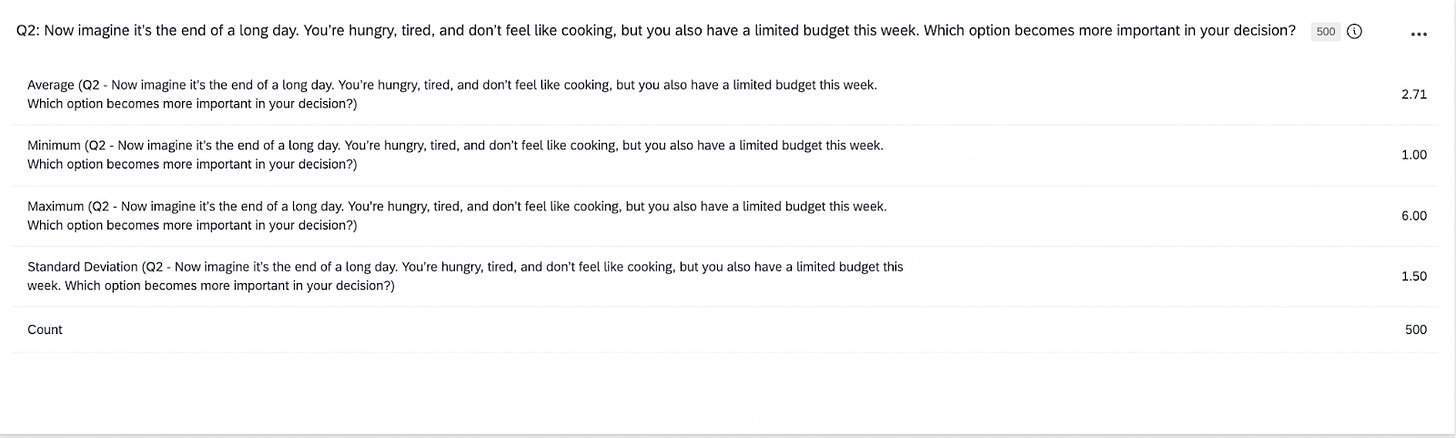
Task: Click the average value 2.71
Action: [x=1414, y=94]
